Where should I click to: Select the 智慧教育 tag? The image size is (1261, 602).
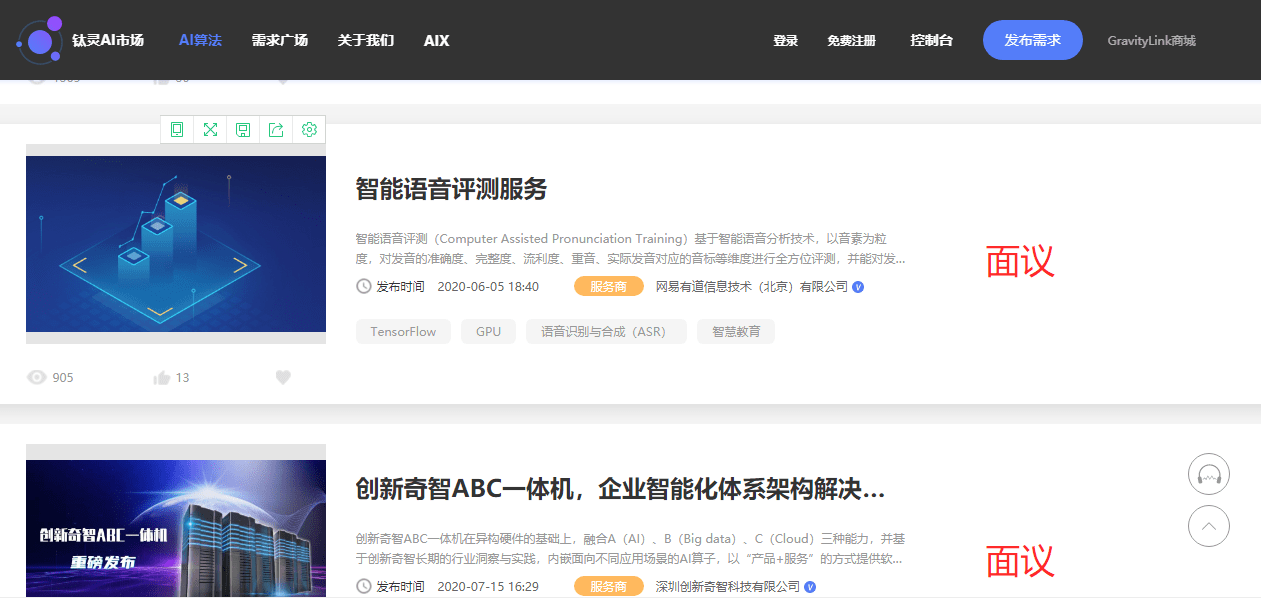pos(736,331)
